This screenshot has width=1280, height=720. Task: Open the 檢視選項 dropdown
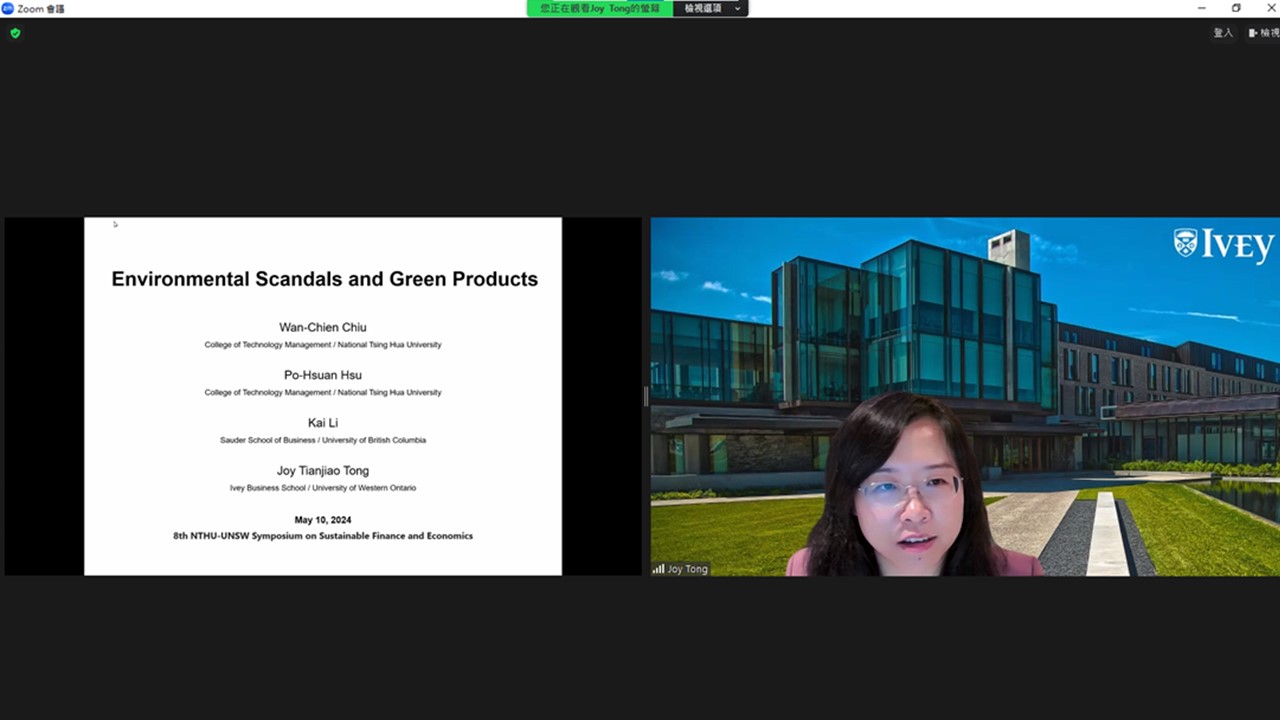coord(711,8)
